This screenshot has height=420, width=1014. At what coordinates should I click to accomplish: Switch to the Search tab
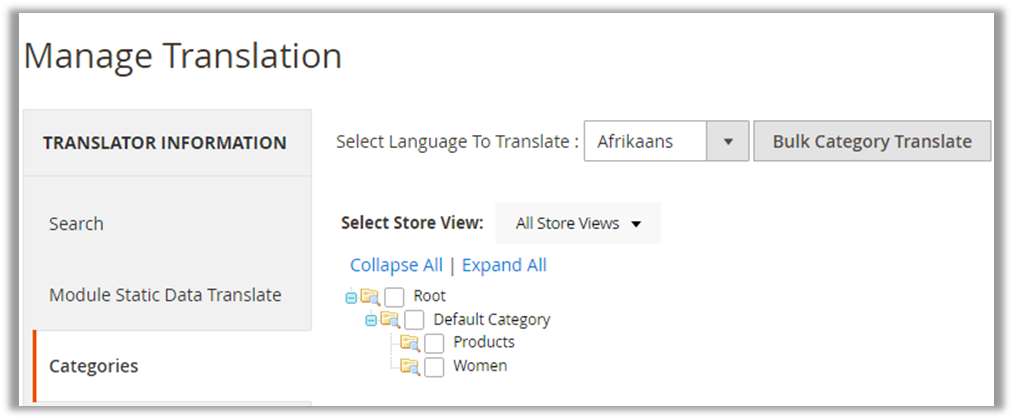pos(76,224)
